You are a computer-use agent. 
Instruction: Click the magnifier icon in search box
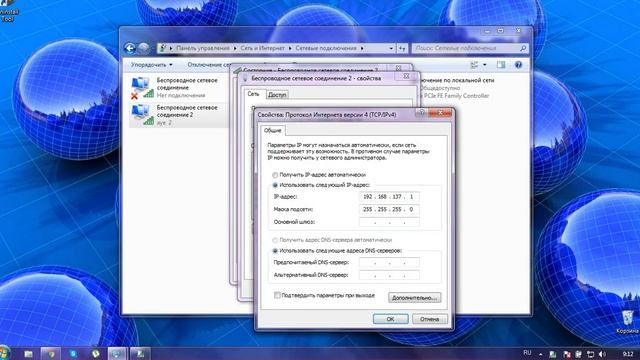(523, 48)
